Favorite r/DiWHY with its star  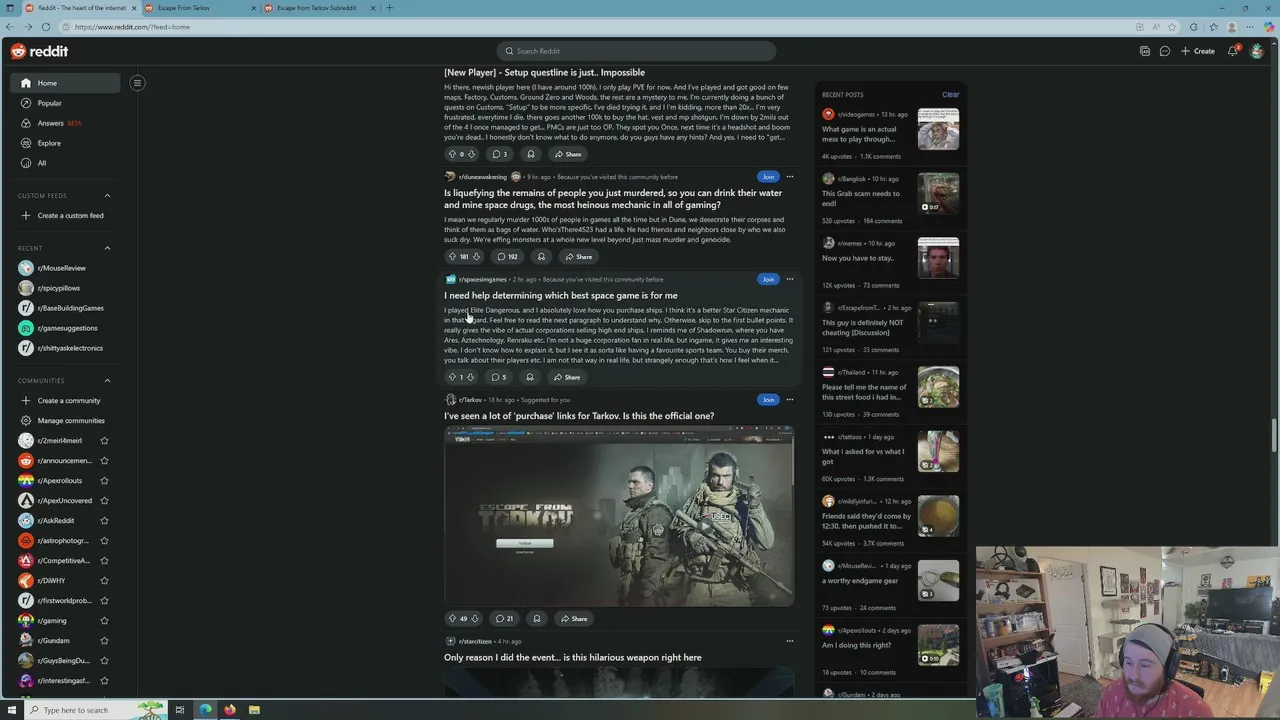click(x=104, y=580)
